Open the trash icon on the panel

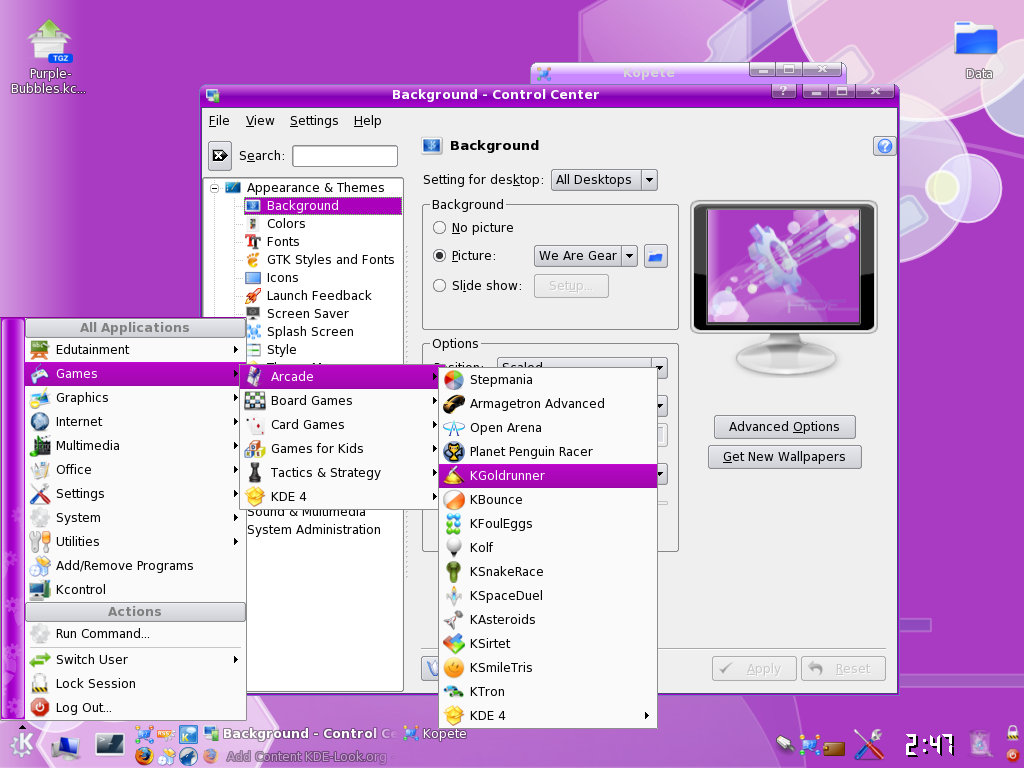pos(980,744)
